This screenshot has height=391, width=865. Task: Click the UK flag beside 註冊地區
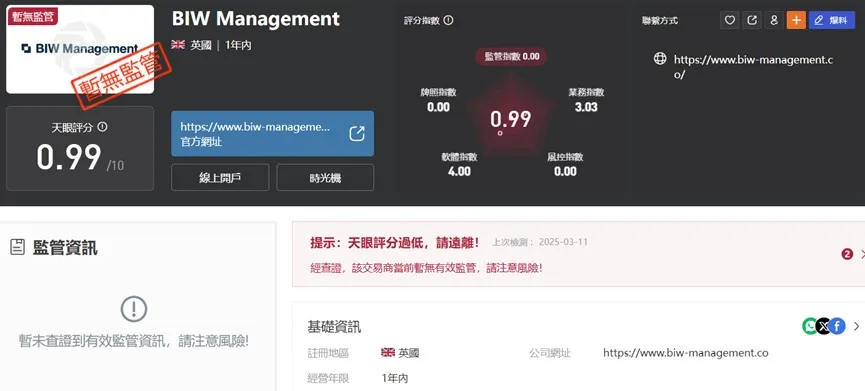[x=388, y=353]
